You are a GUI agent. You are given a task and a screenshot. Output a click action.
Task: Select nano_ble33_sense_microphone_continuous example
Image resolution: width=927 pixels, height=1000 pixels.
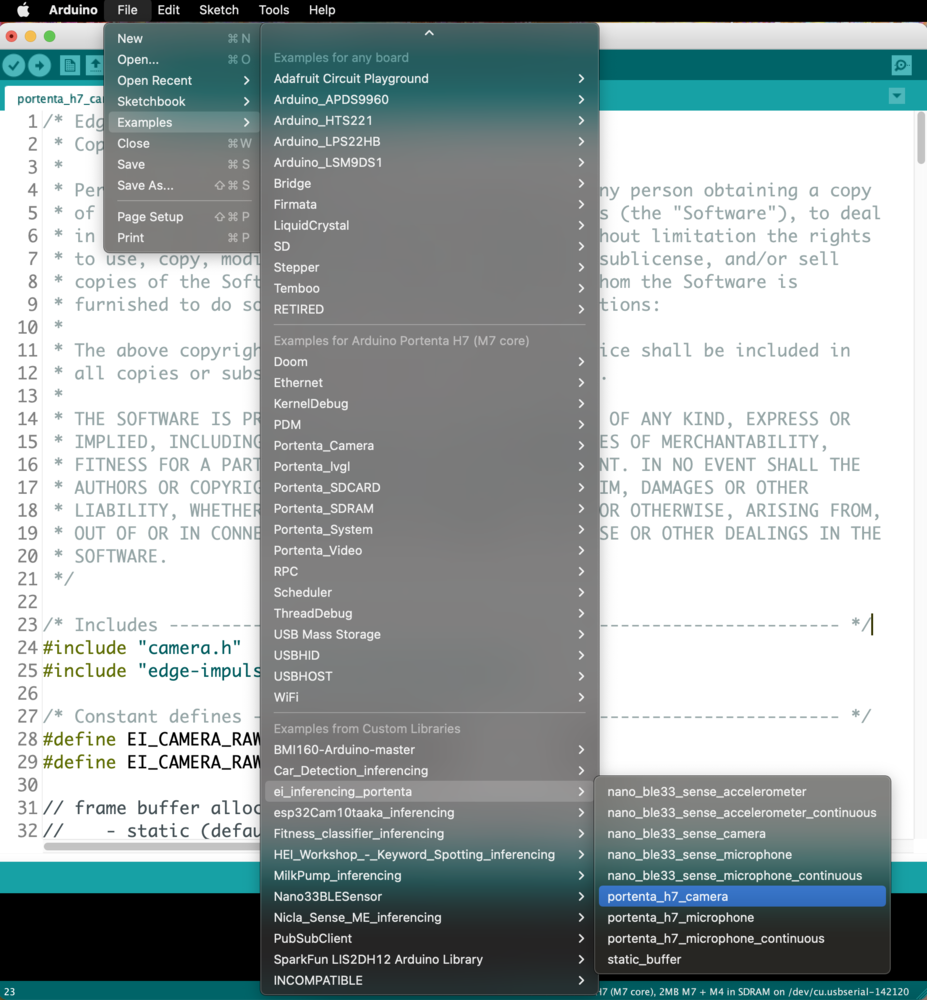click(742, 876)
